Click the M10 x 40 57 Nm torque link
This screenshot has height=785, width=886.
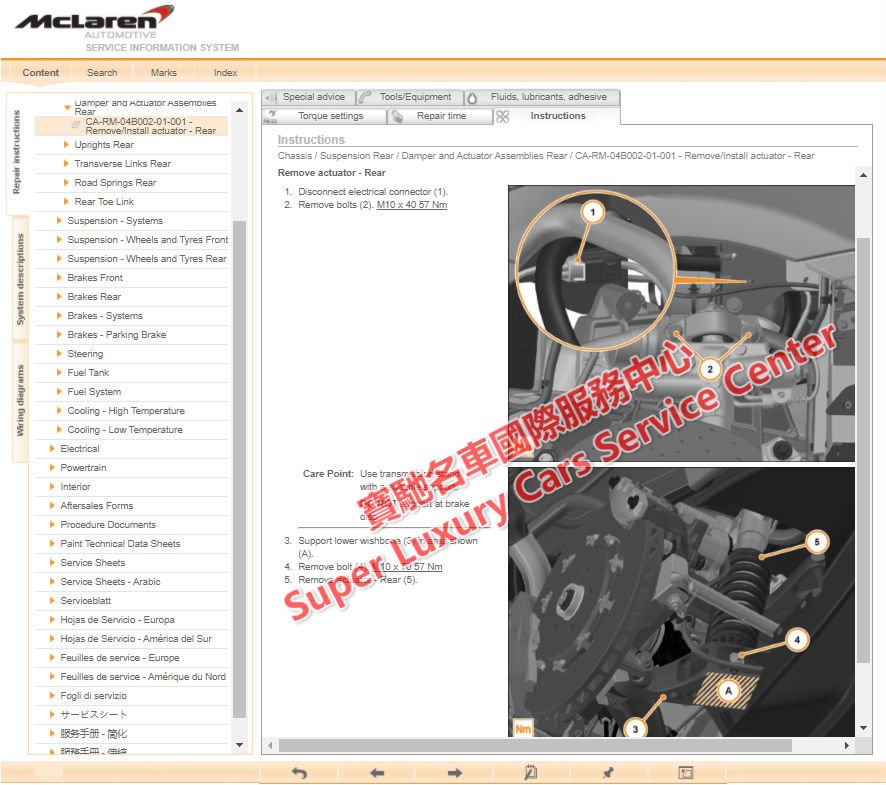pos(412,205)
